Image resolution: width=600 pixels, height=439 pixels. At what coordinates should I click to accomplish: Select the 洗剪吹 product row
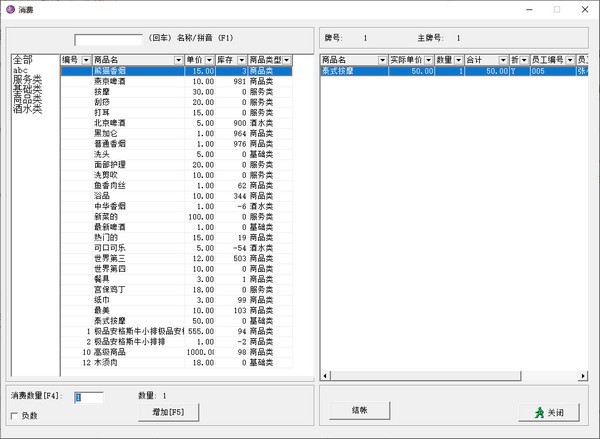(x=177, y=175)
